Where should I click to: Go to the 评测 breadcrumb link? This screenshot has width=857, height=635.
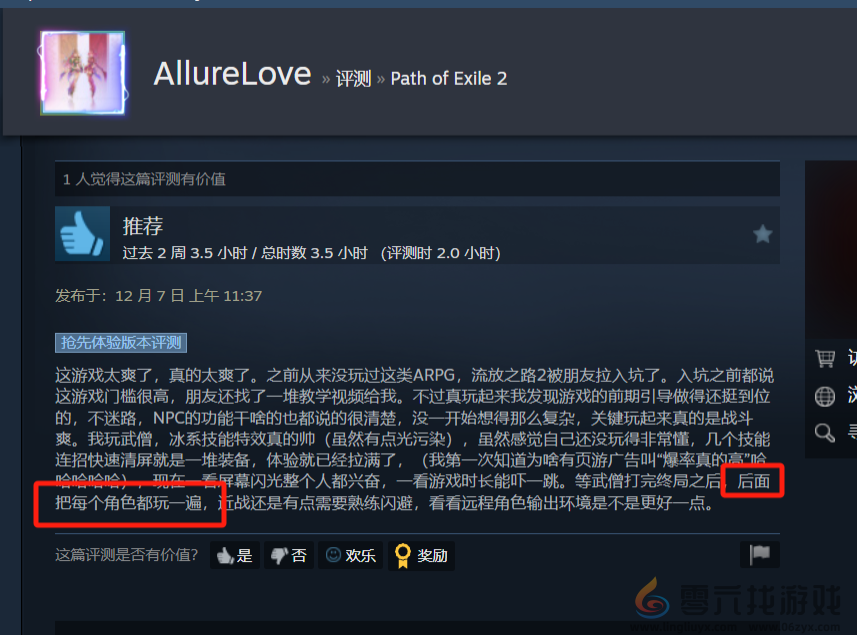pyautogui.click(x=354, y=79)
